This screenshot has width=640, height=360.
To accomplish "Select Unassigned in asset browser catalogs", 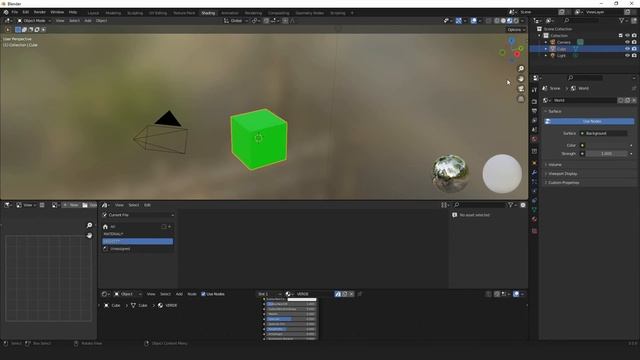I will [120, 249].
